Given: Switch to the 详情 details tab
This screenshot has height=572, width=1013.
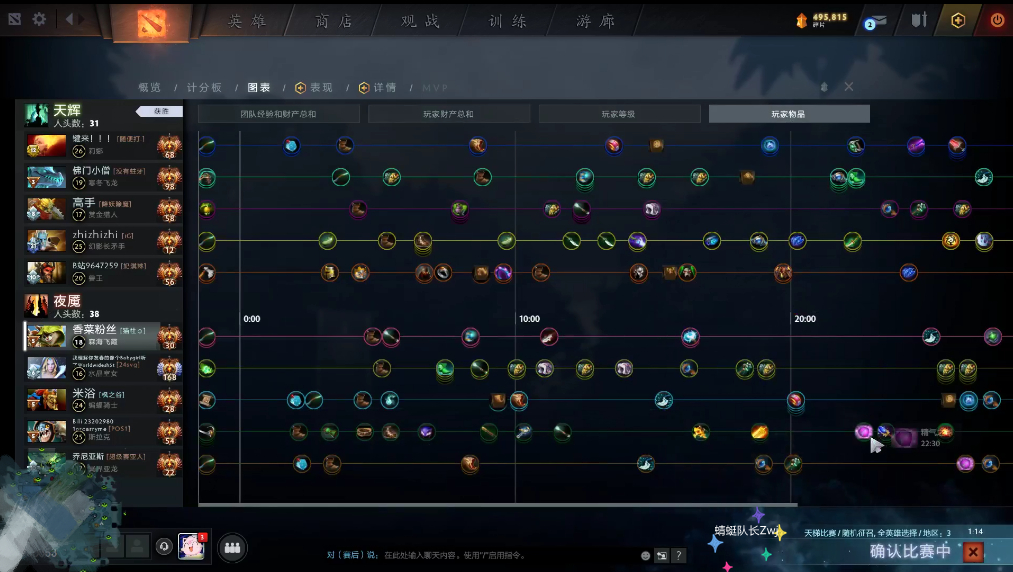Looking at the screenshot, I should (377, 87).
